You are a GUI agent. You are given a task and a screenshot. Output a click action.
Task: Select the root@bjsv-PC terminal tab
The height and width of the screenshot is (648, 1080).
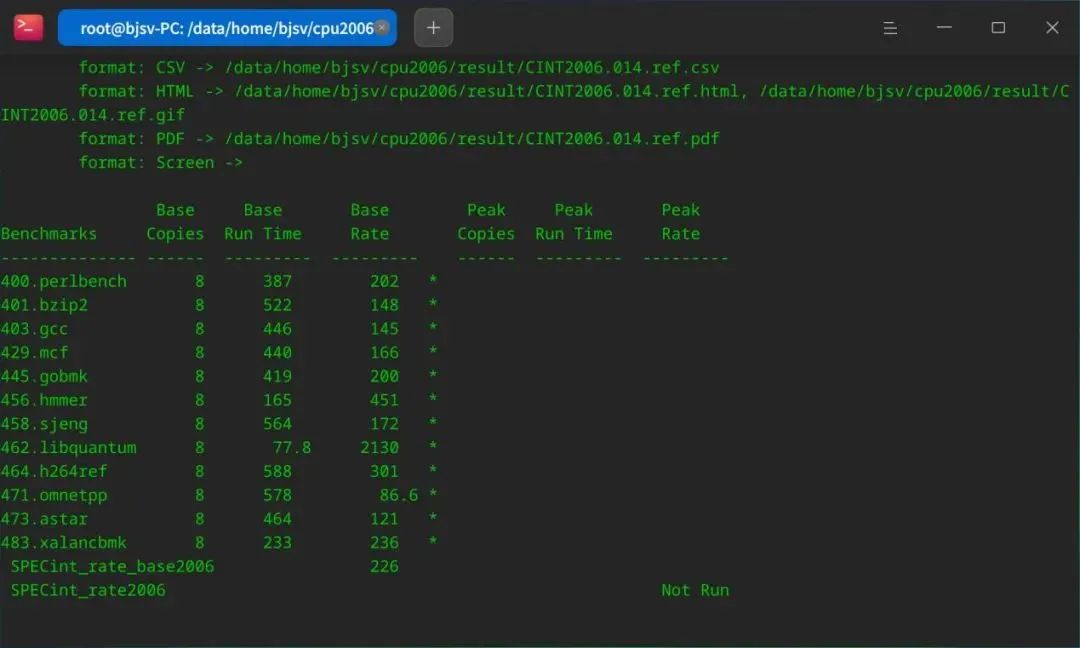click(227, 28)
